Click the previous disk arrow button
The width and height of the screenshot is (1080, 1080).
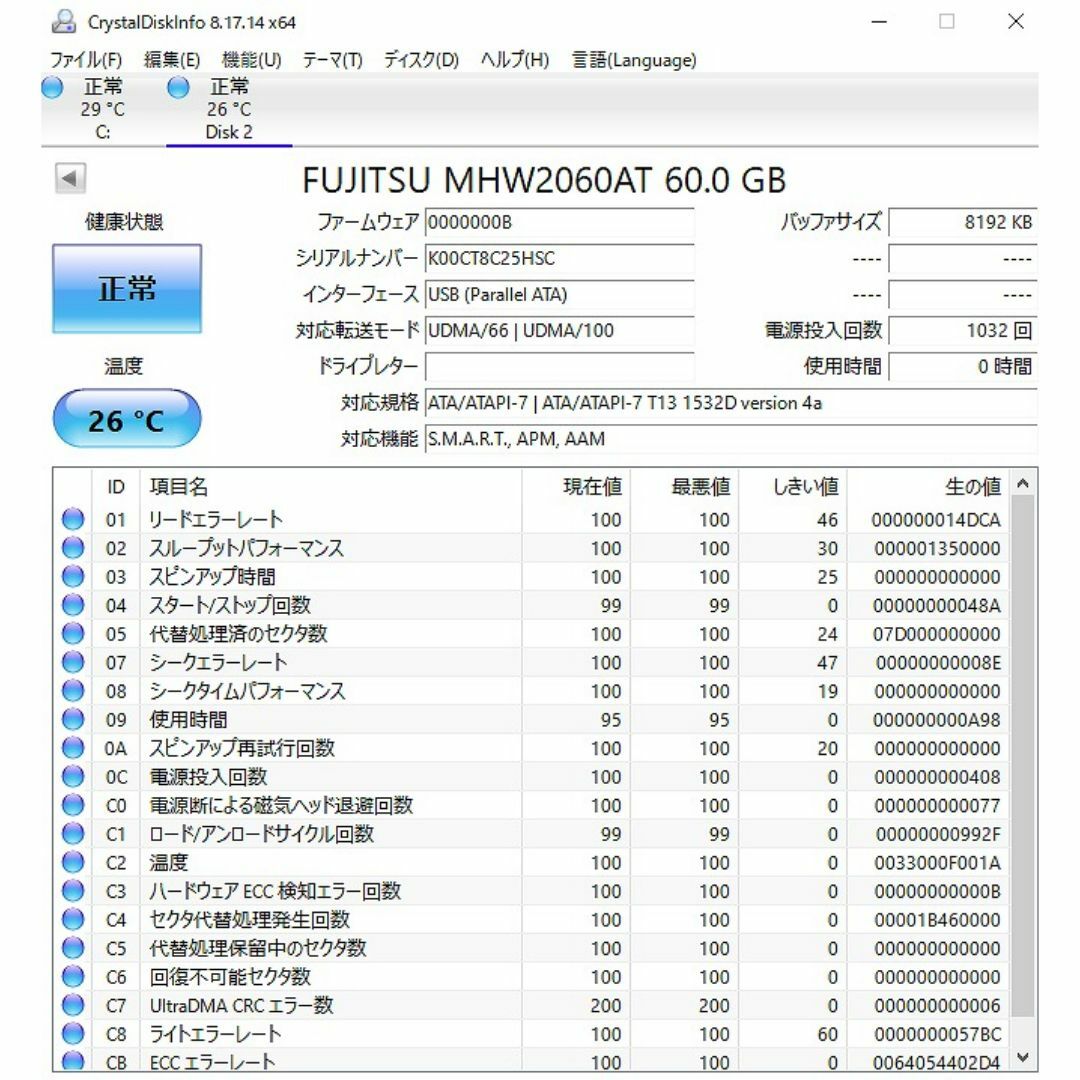(70, 178)
